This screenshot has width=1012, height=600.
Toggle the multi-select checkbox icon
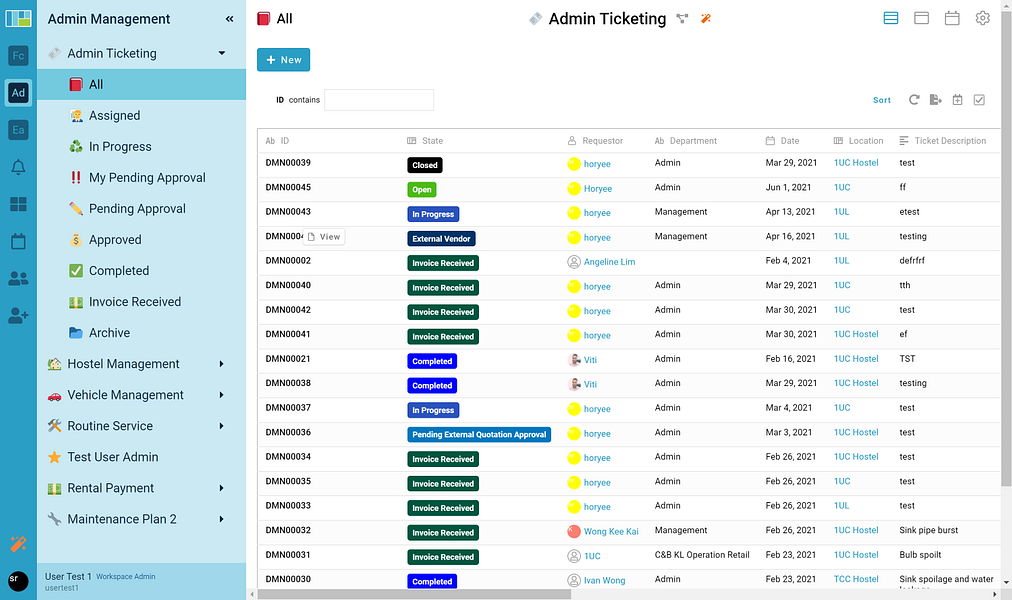click(x=979, y=99)
